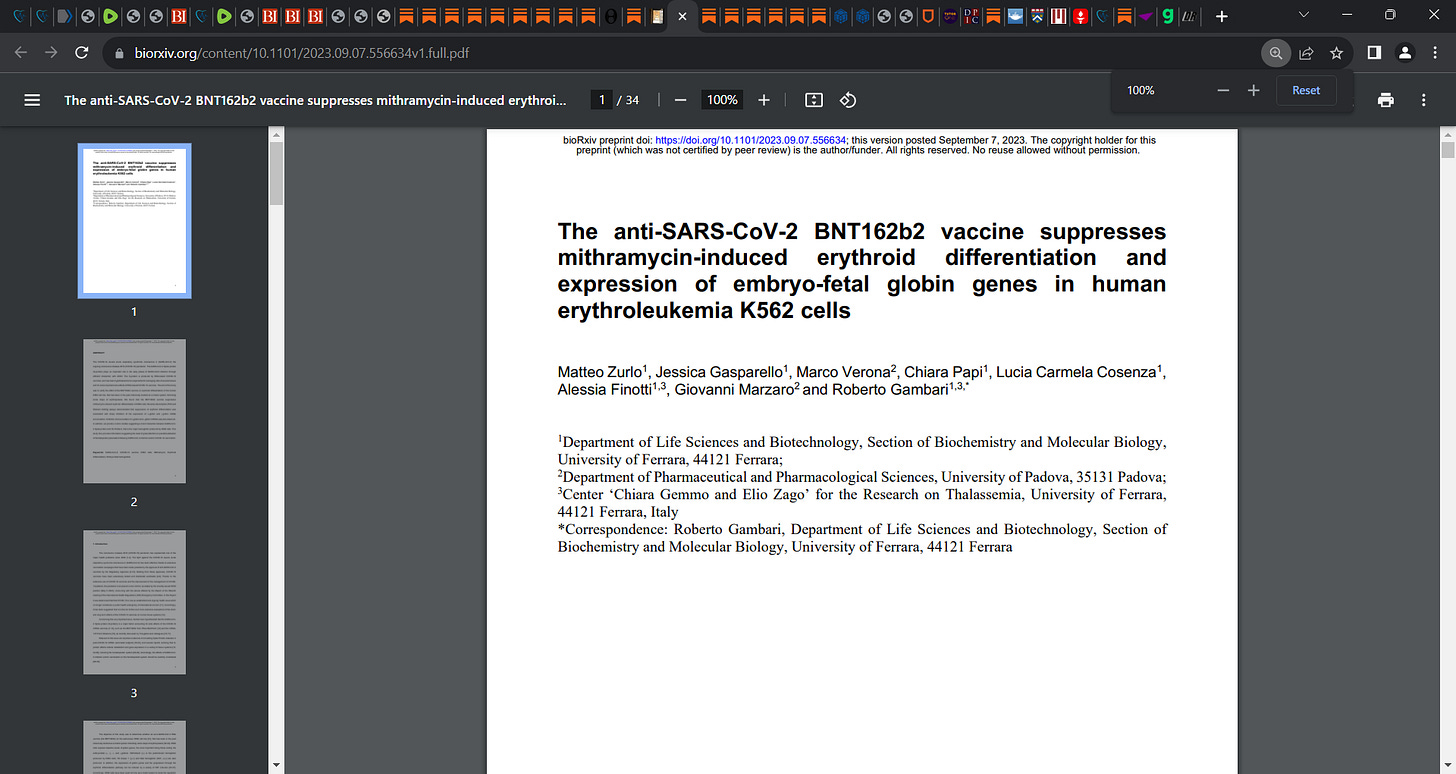Click the PDF zoom out minus button
Screen dimensions: 1456x774
pyautogui.click(x=680, y=100)
